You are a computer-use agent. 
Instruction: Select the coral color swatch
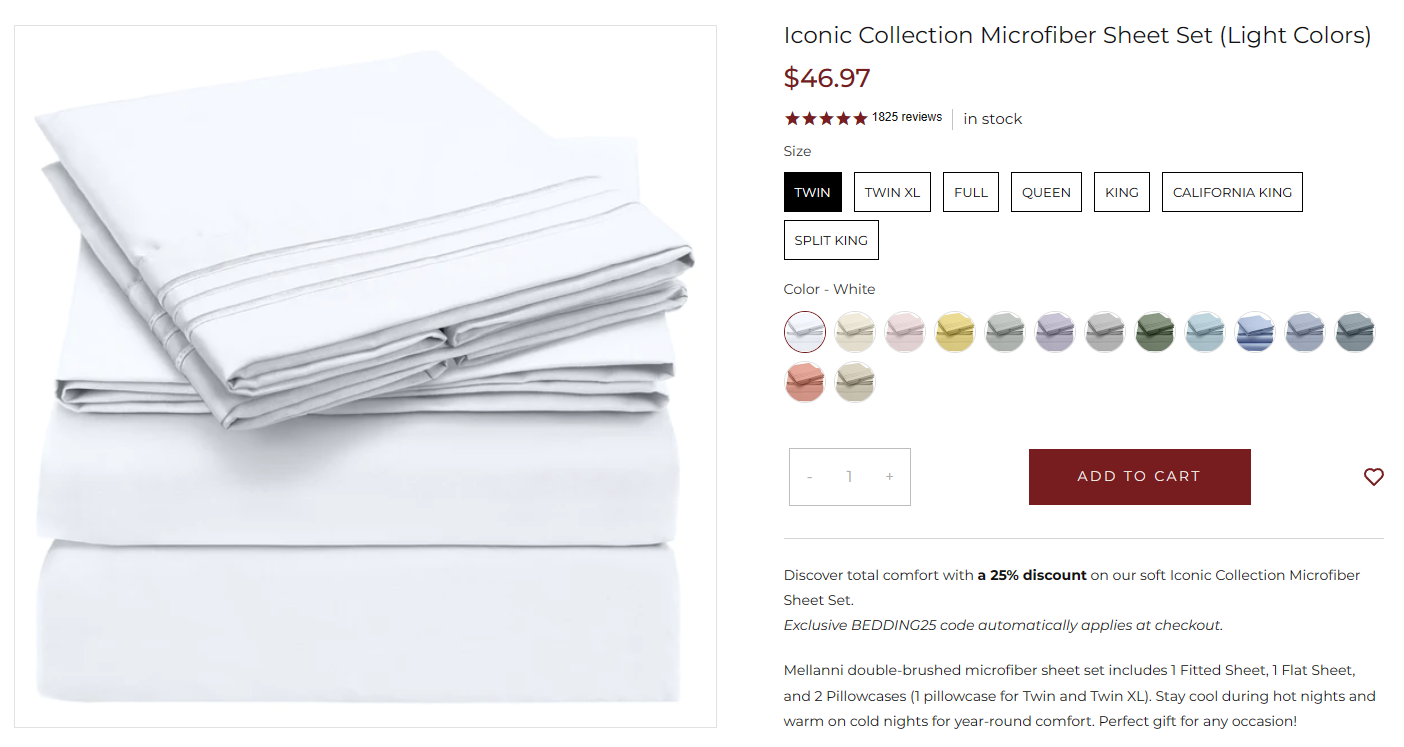[805, 382]
